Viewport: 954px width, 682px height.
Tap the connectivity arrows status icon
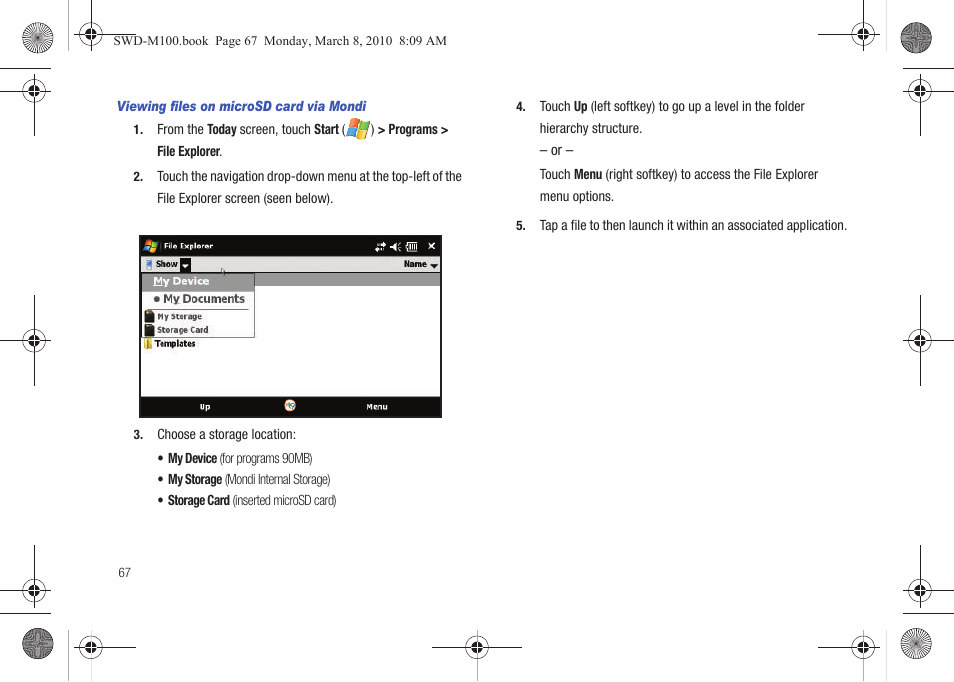380,246
